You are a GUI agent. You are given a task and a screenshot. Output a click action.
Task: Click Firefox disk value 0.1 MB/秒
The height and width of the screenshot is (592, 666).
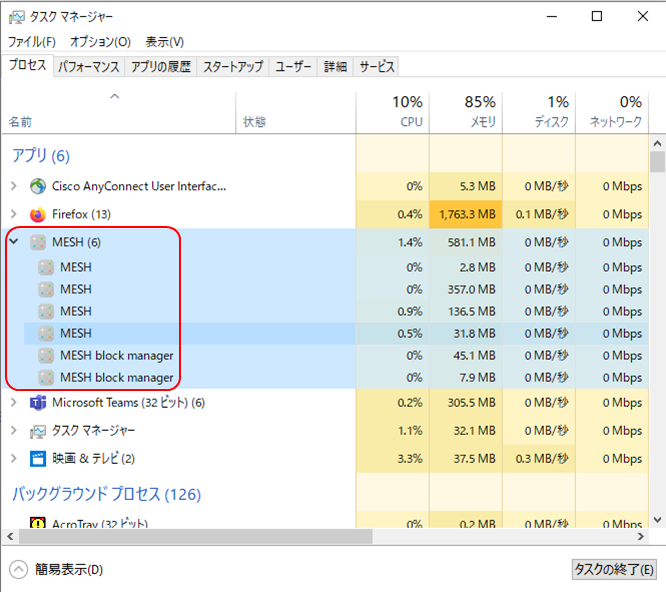(x=542, y=214)
